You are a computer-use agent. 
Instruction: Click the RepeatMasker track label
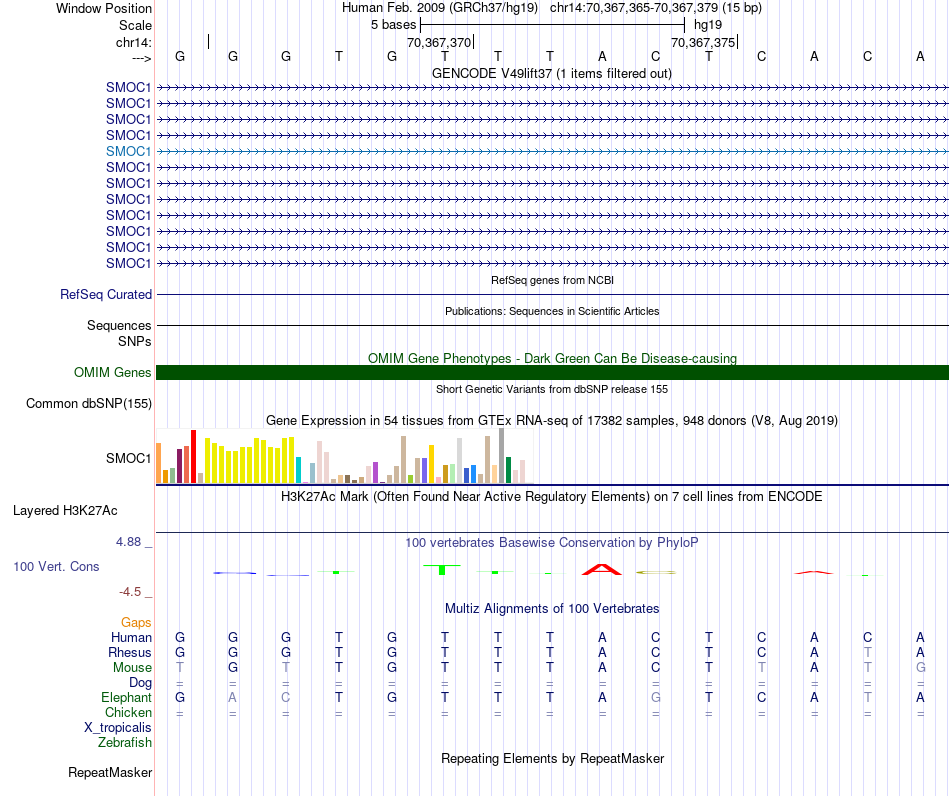click(x=110, y=772)
